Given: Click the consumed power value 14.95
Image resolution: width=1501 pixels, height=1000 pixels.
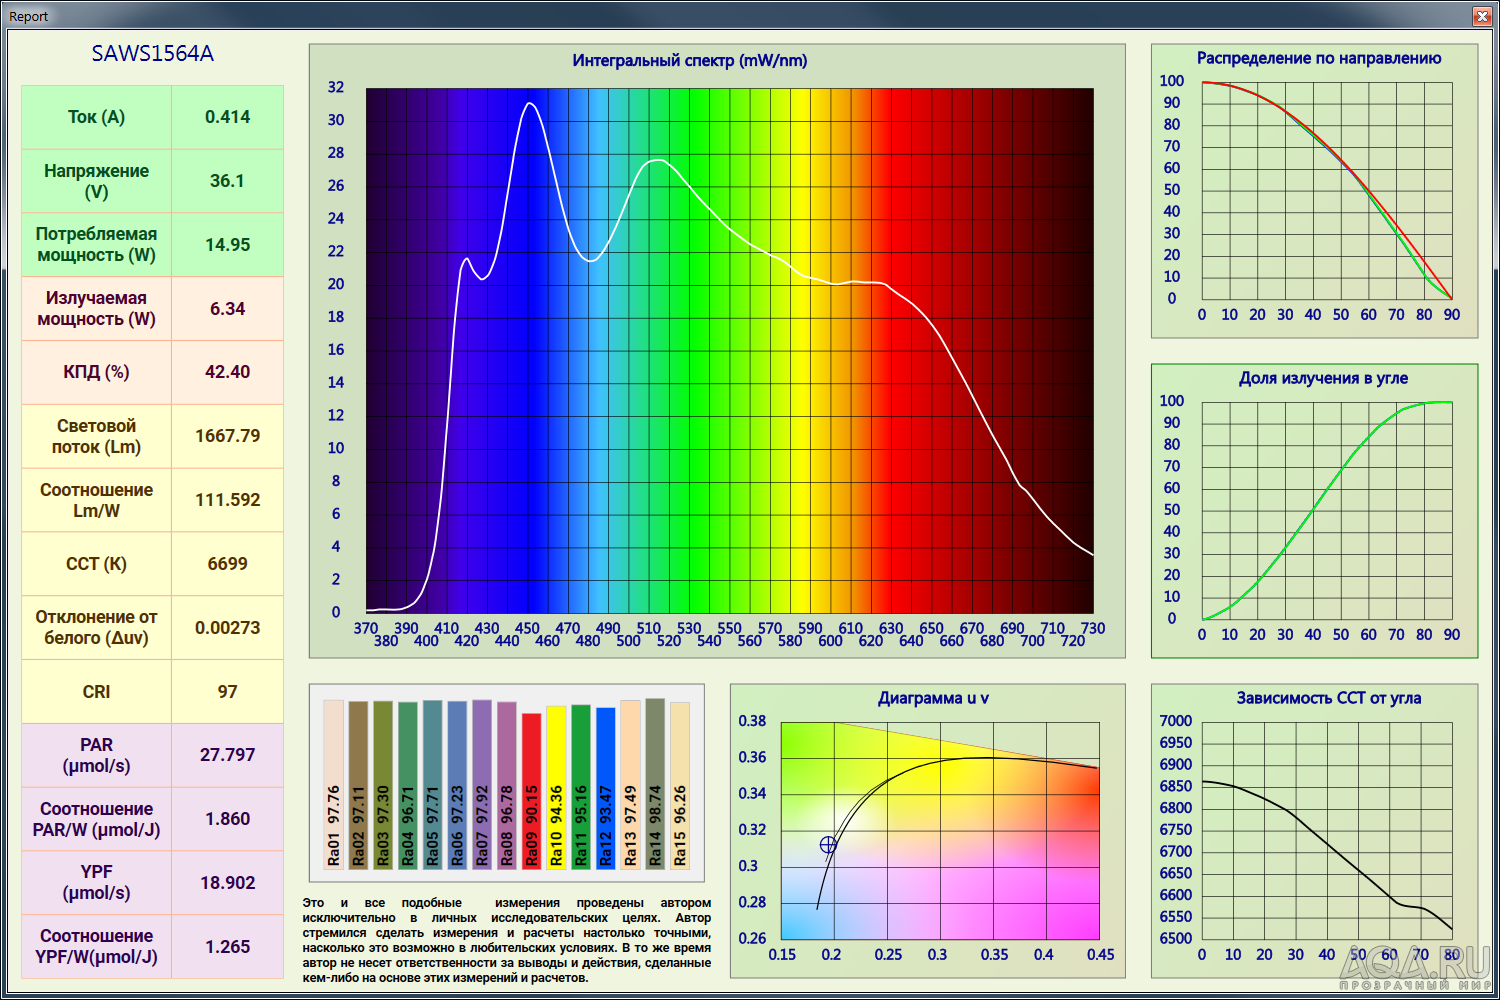Looking at the screenshot, I should pyautogui.click(x=228, y=245).
